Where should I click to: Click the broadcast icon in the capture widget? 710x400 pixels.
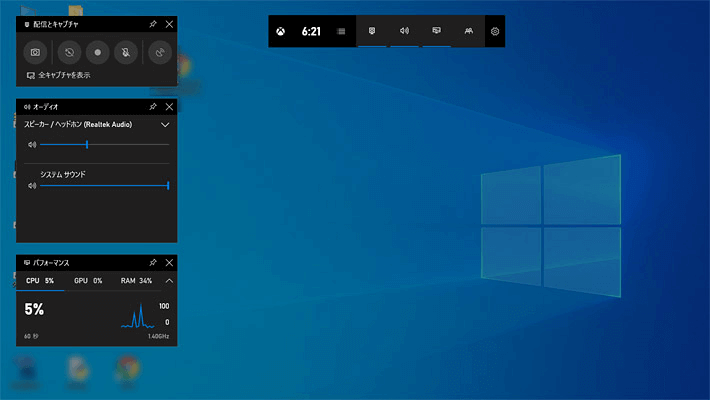(x=159, y=52)
